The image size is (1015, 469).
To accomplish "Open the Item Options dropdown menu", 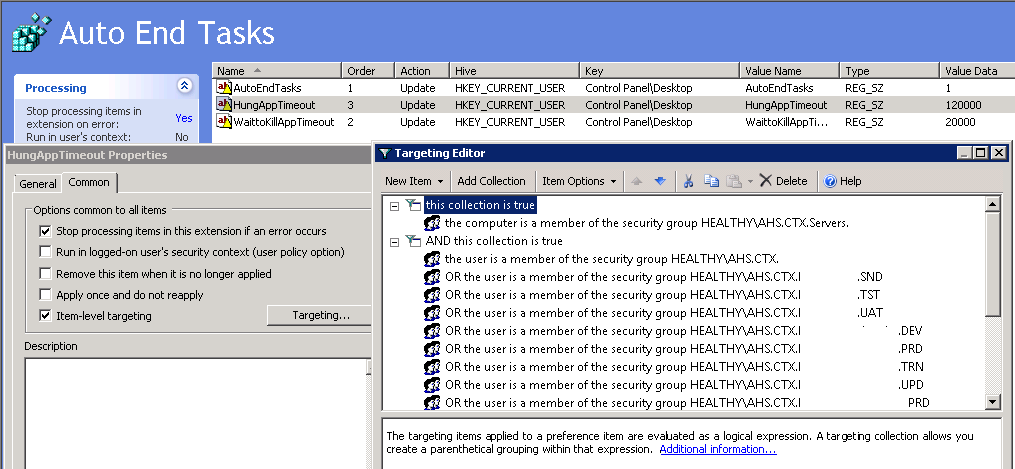I will pyautogui.click(x=579, y=181).
